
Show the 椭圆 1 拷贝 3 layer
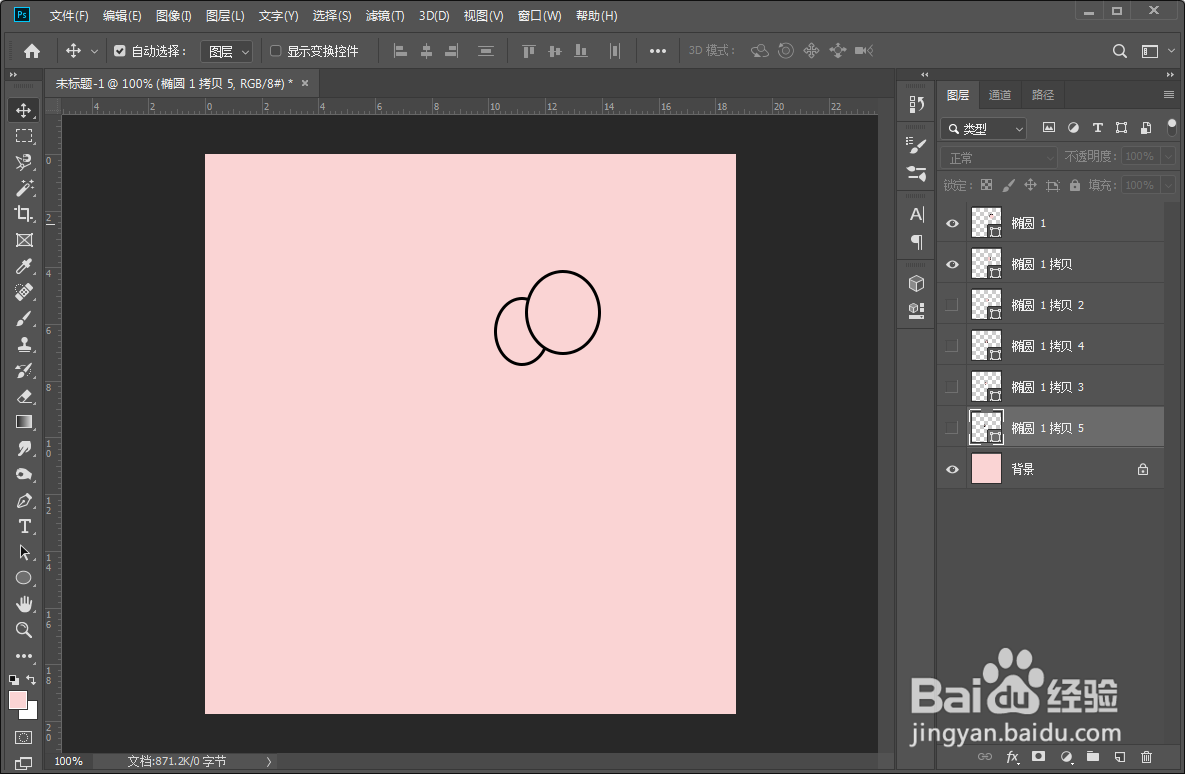[952, 386]
